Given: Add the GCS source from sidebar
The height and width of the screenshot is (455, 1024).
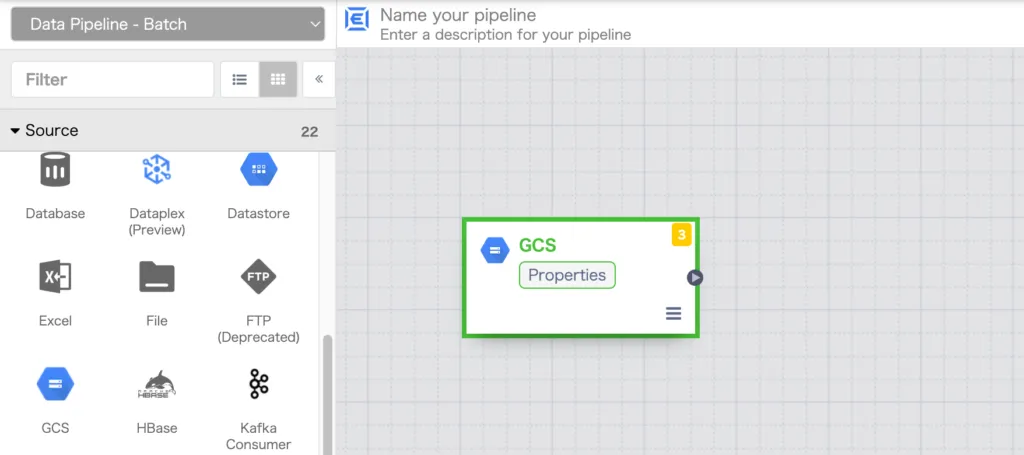Looking at the screenshot, I should [x=55, y=400].
